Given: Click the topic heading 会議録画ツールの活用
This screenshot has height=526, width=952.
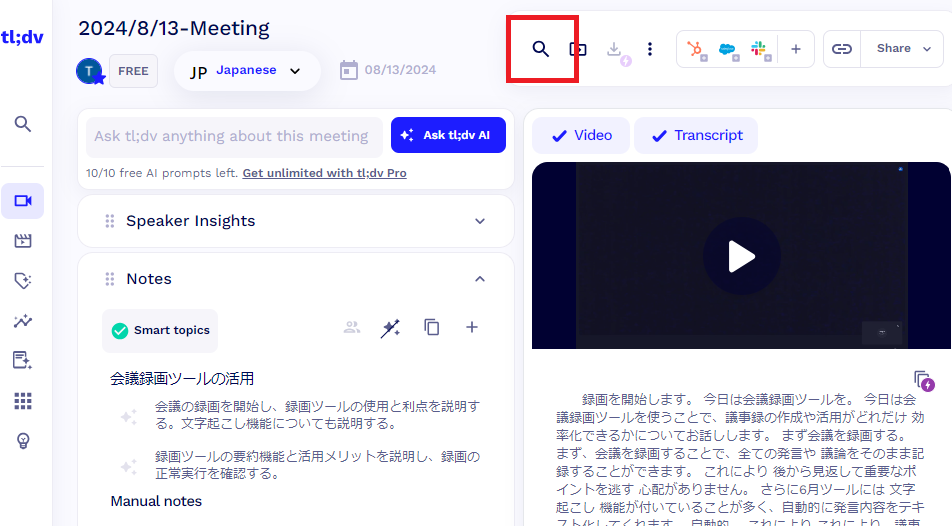Looking at the screenshot, I should pyautogui.click(x=182, y=379).
